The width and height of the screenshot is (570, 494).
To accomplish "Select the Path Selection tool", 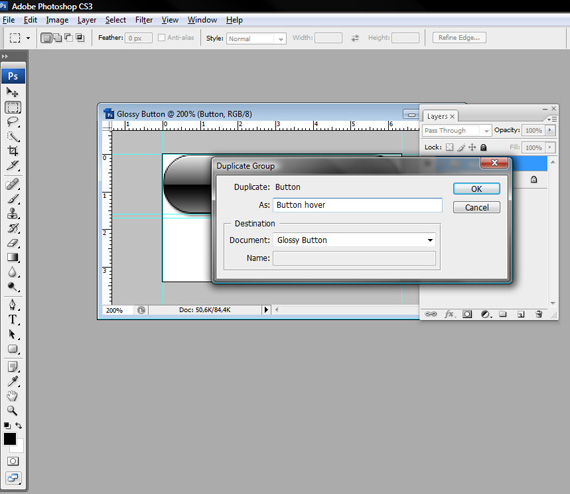I will (13, 334).
